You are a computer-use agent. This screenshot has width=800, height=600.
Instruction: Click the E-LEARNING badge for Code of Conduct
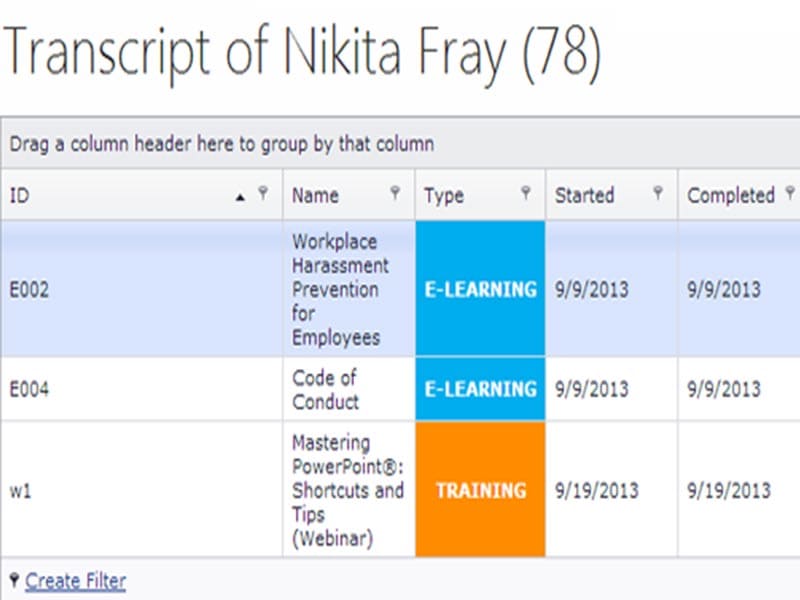coord(480,389)
